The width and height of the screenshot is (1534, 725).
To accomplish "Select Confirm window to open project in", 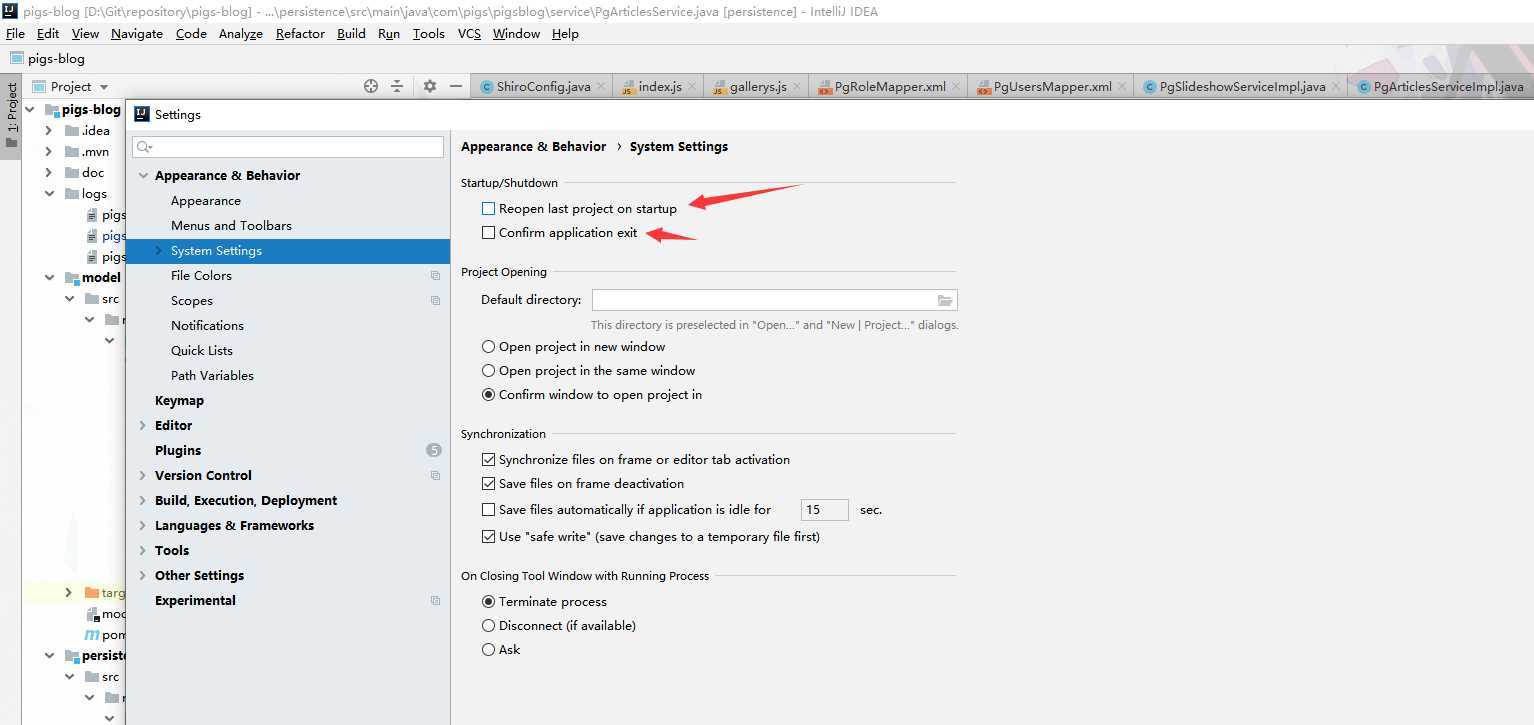I will pyautogui.click(x=488, y=395).
